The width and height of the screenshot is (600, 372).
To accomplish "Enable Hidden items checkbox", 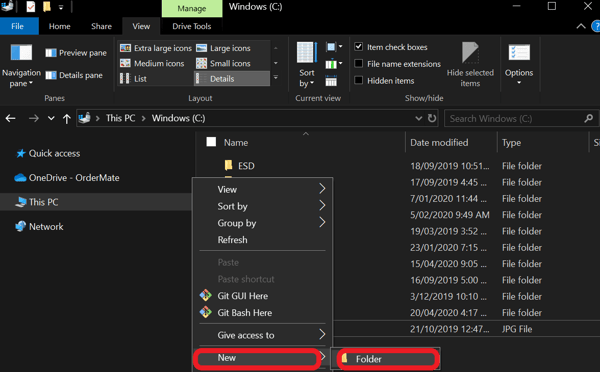I will click(x=359, y=80).
